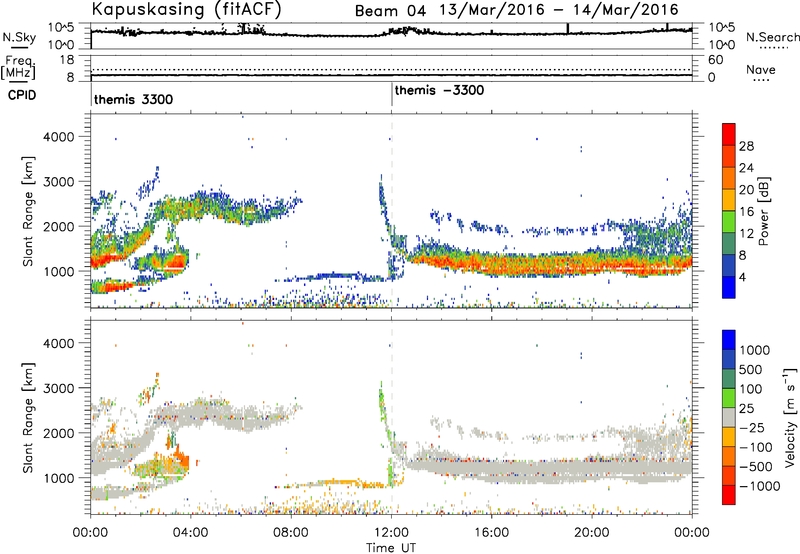This screenshot has width=800, height=554.
Task: Click the 20:00 time axis label
Action: [x=591, y=533]
